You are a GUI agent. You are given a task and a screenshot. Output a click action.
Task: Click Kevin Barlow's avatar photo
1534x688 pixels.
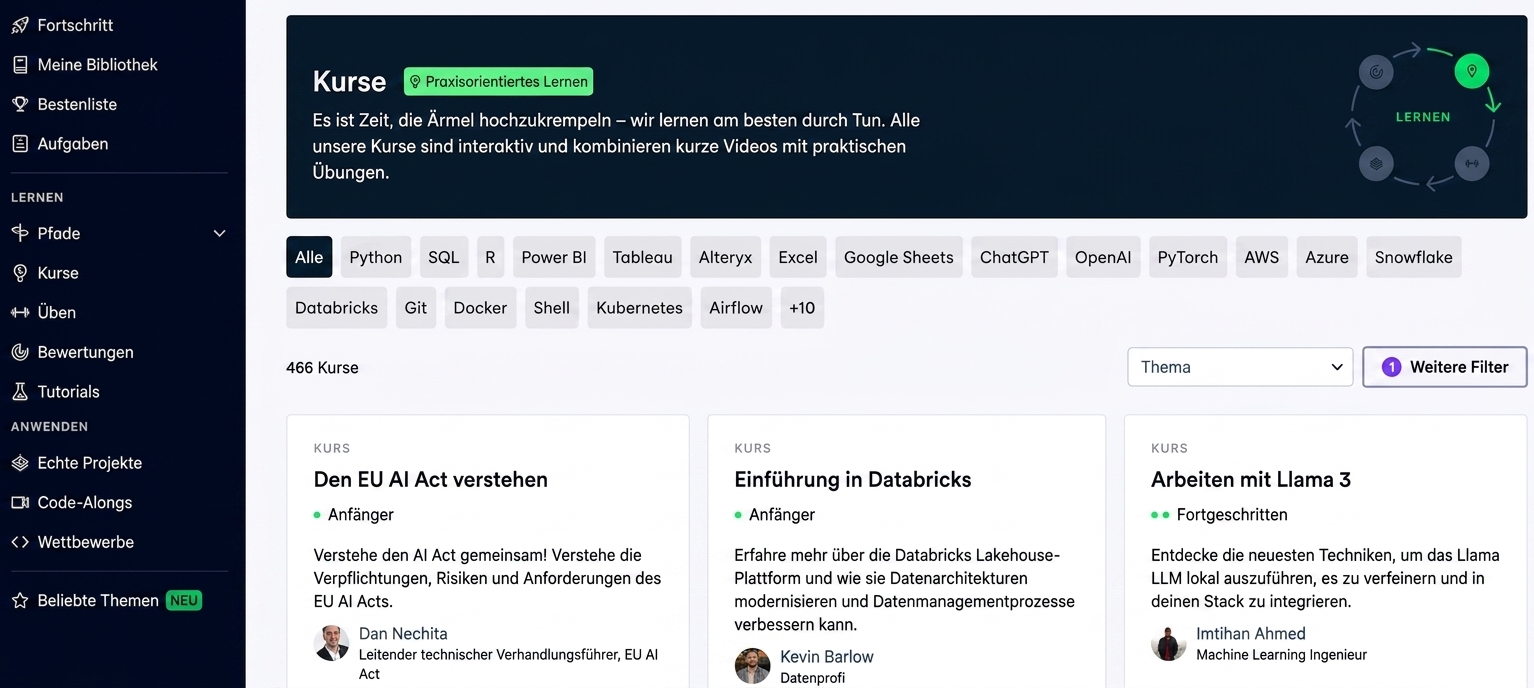coord(753,666)
